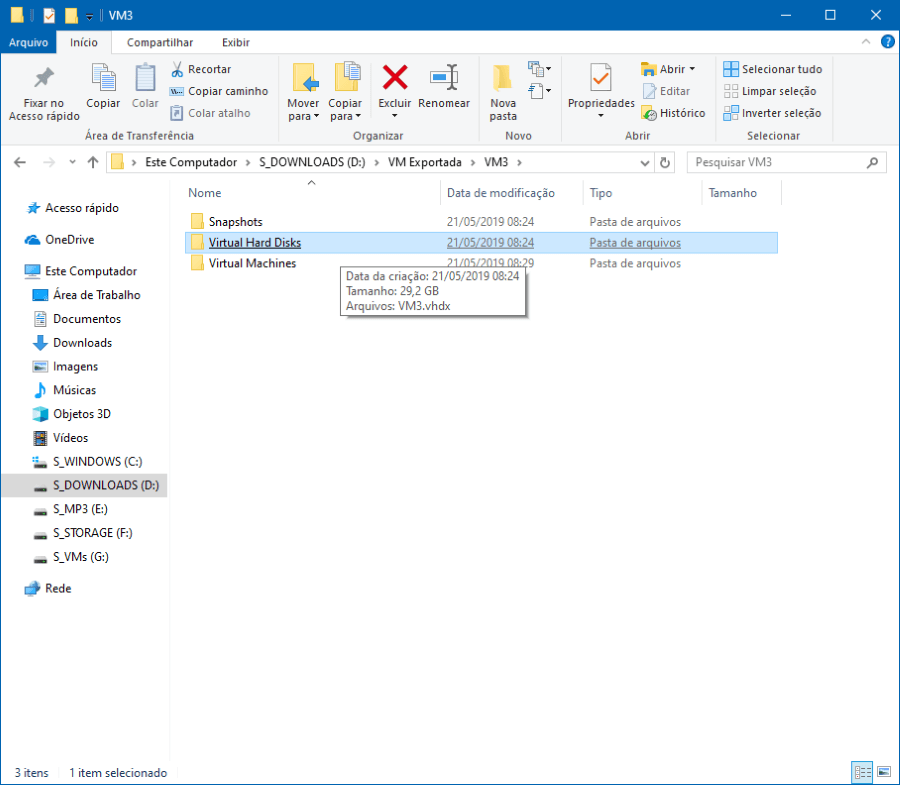Click Copiar caminho in the ribbon
Screen dimensions: 900x785
(x=219, y=91)
